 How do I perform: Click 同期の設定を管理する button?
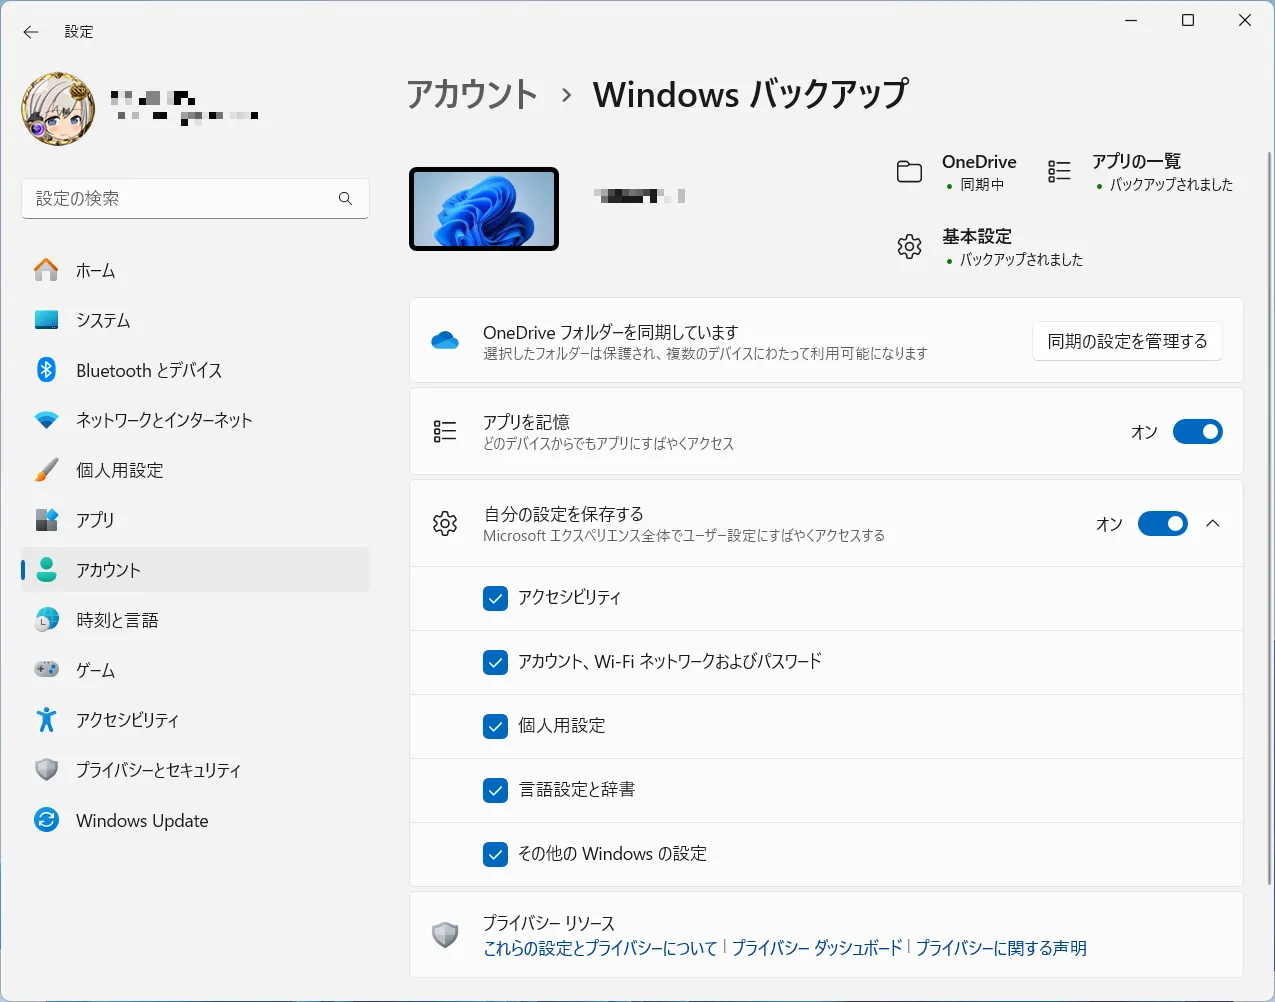point(1127,341)
